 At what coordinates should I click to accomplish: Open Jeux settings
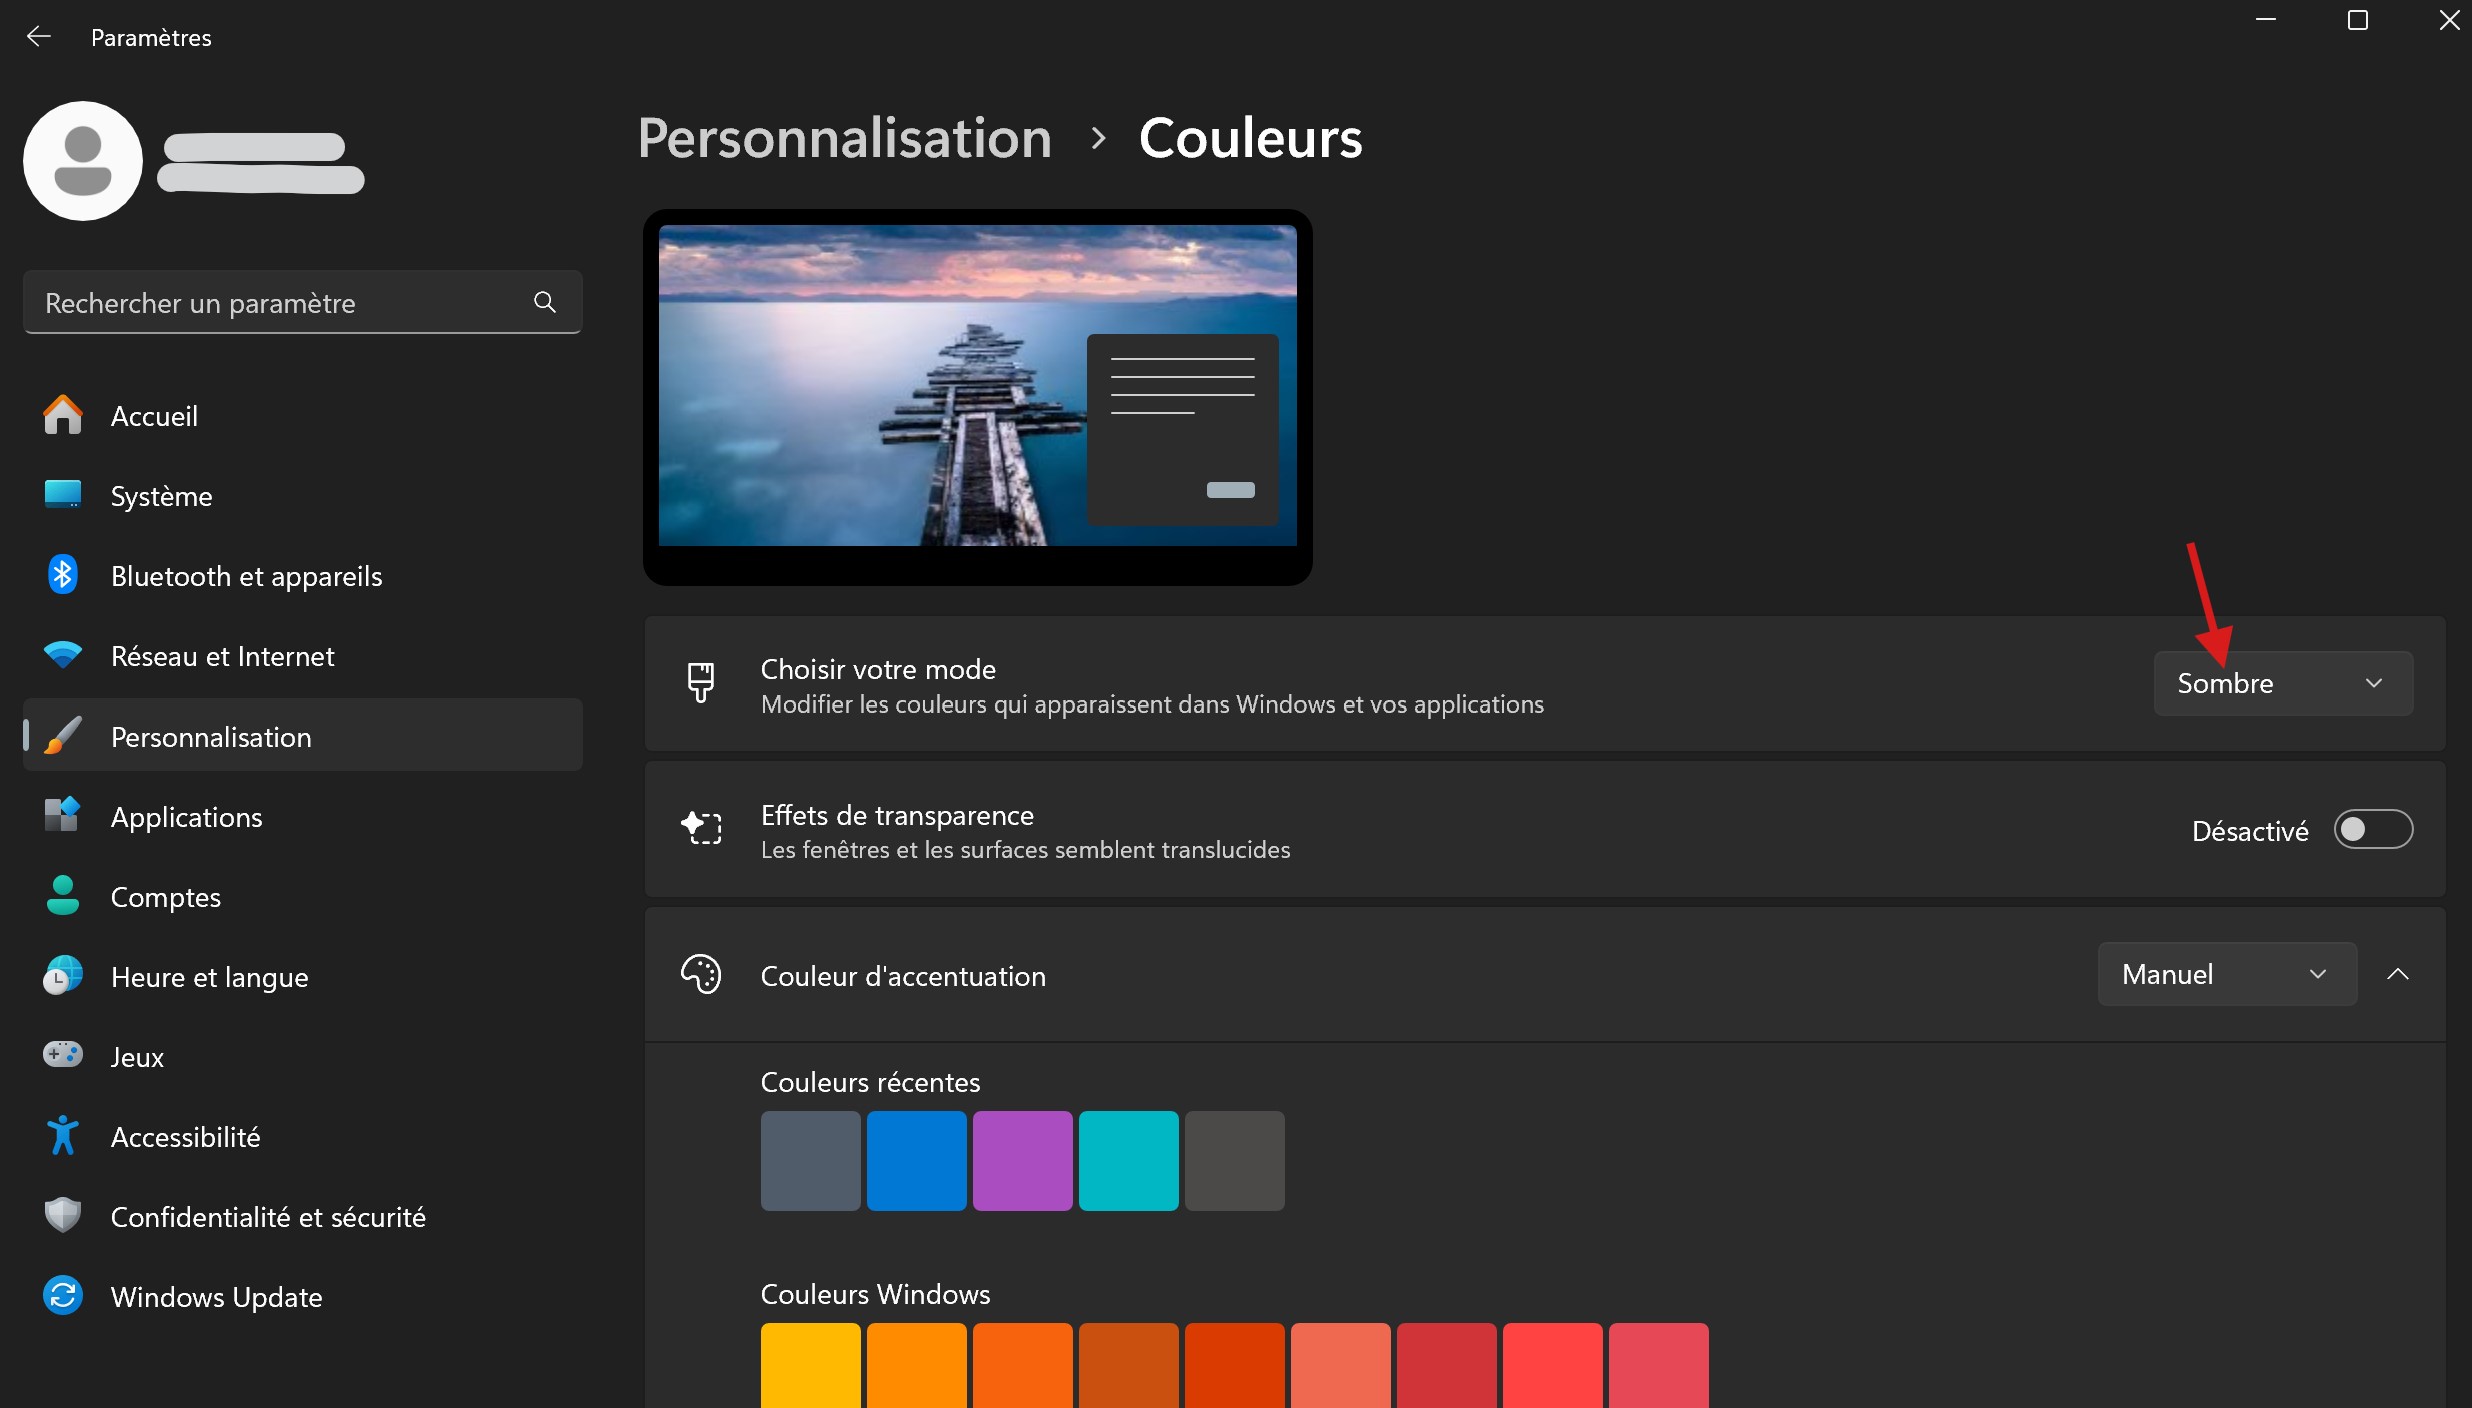coord(303,1056)
